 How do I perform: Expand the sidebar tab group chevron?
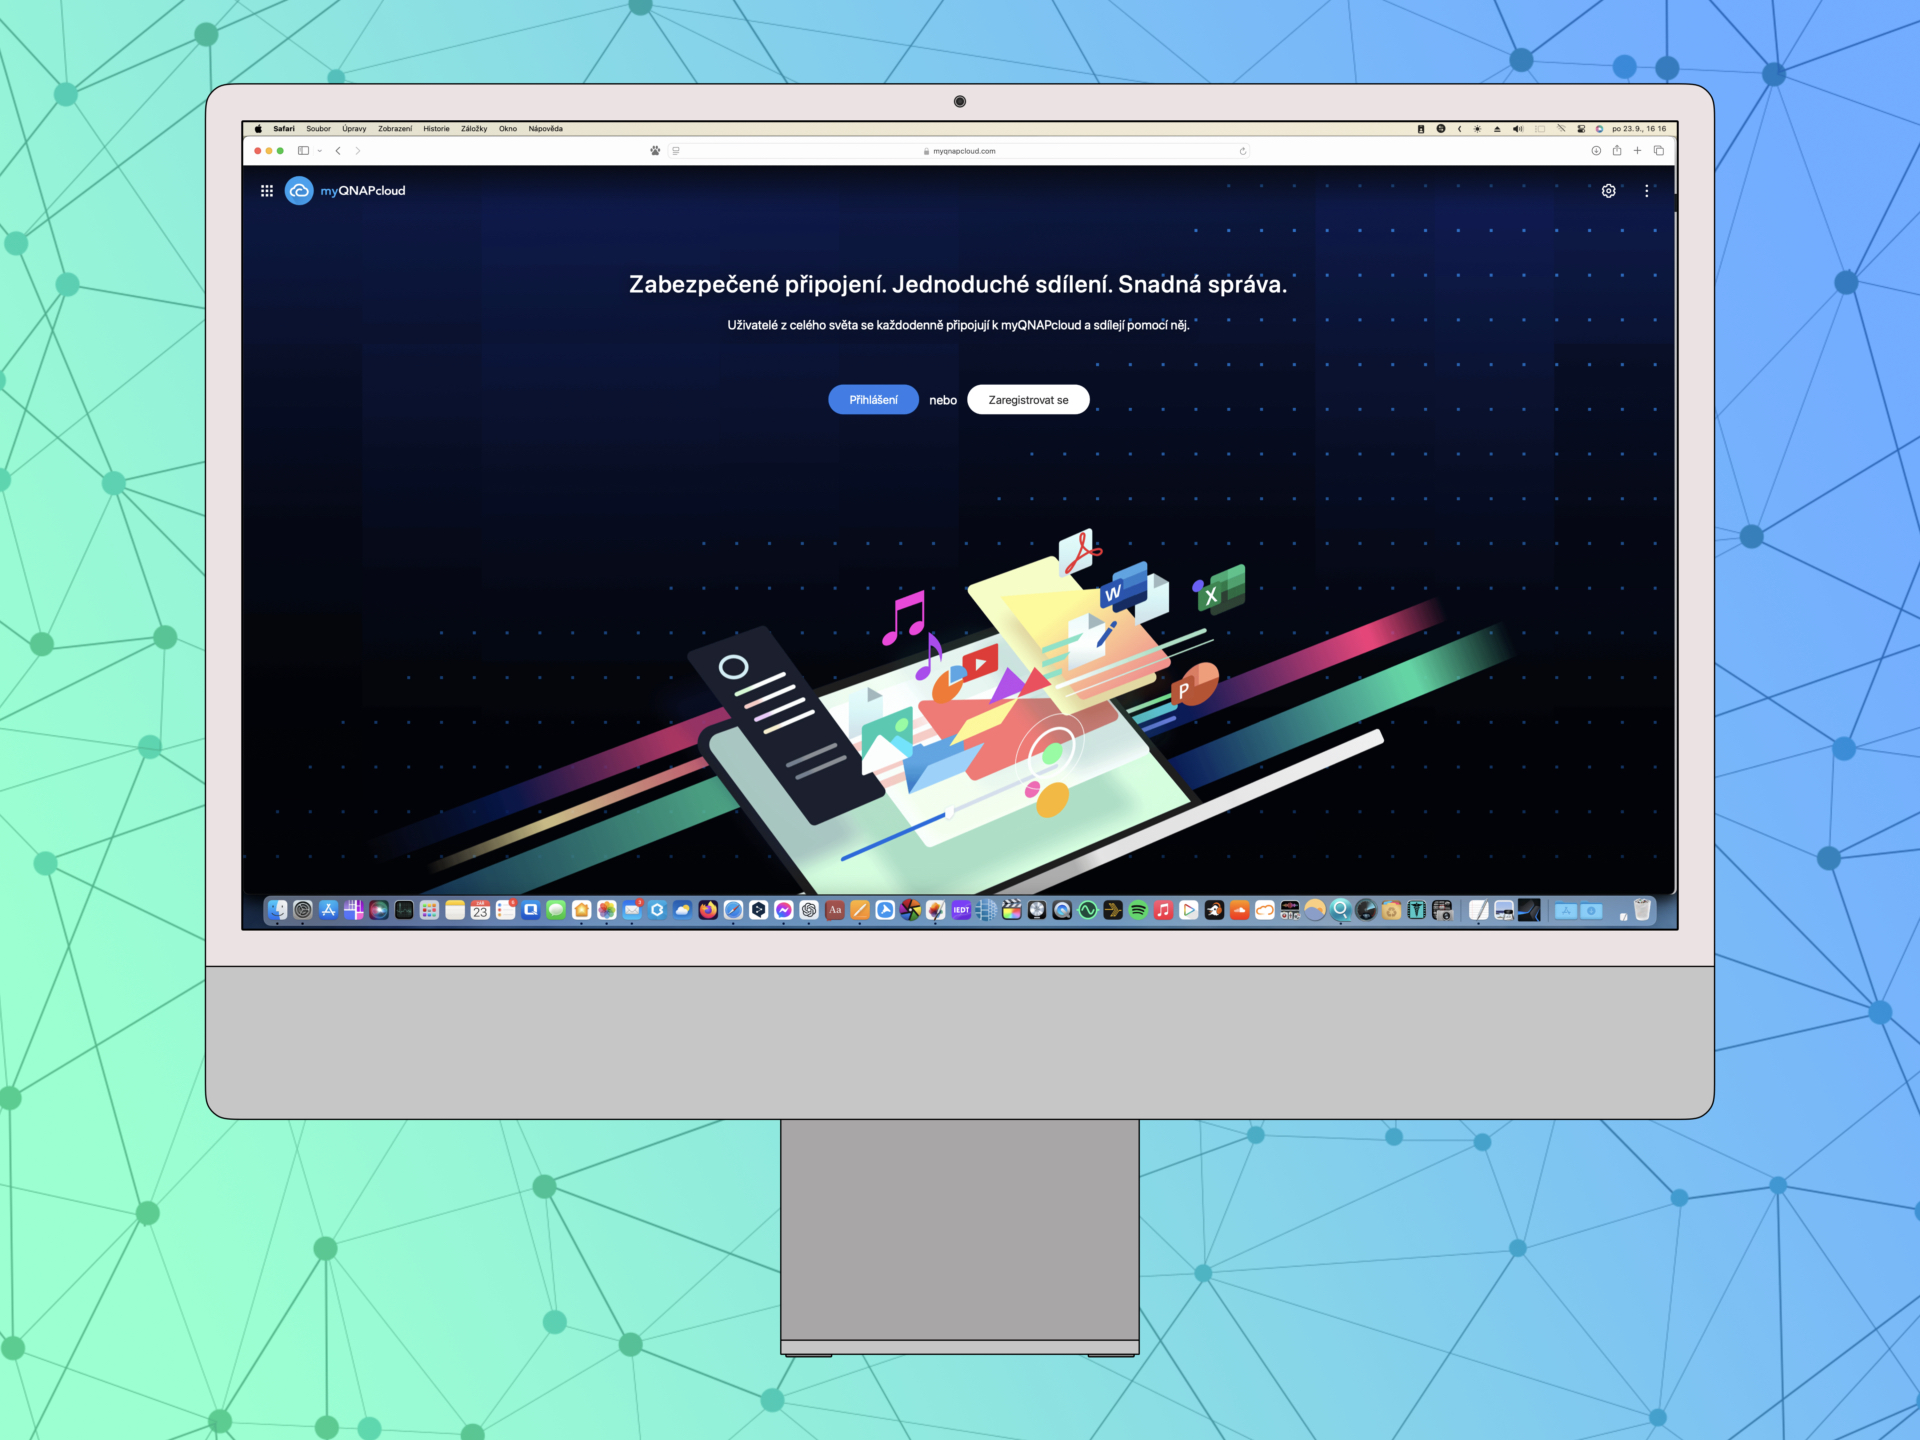(x=319, y=151)
